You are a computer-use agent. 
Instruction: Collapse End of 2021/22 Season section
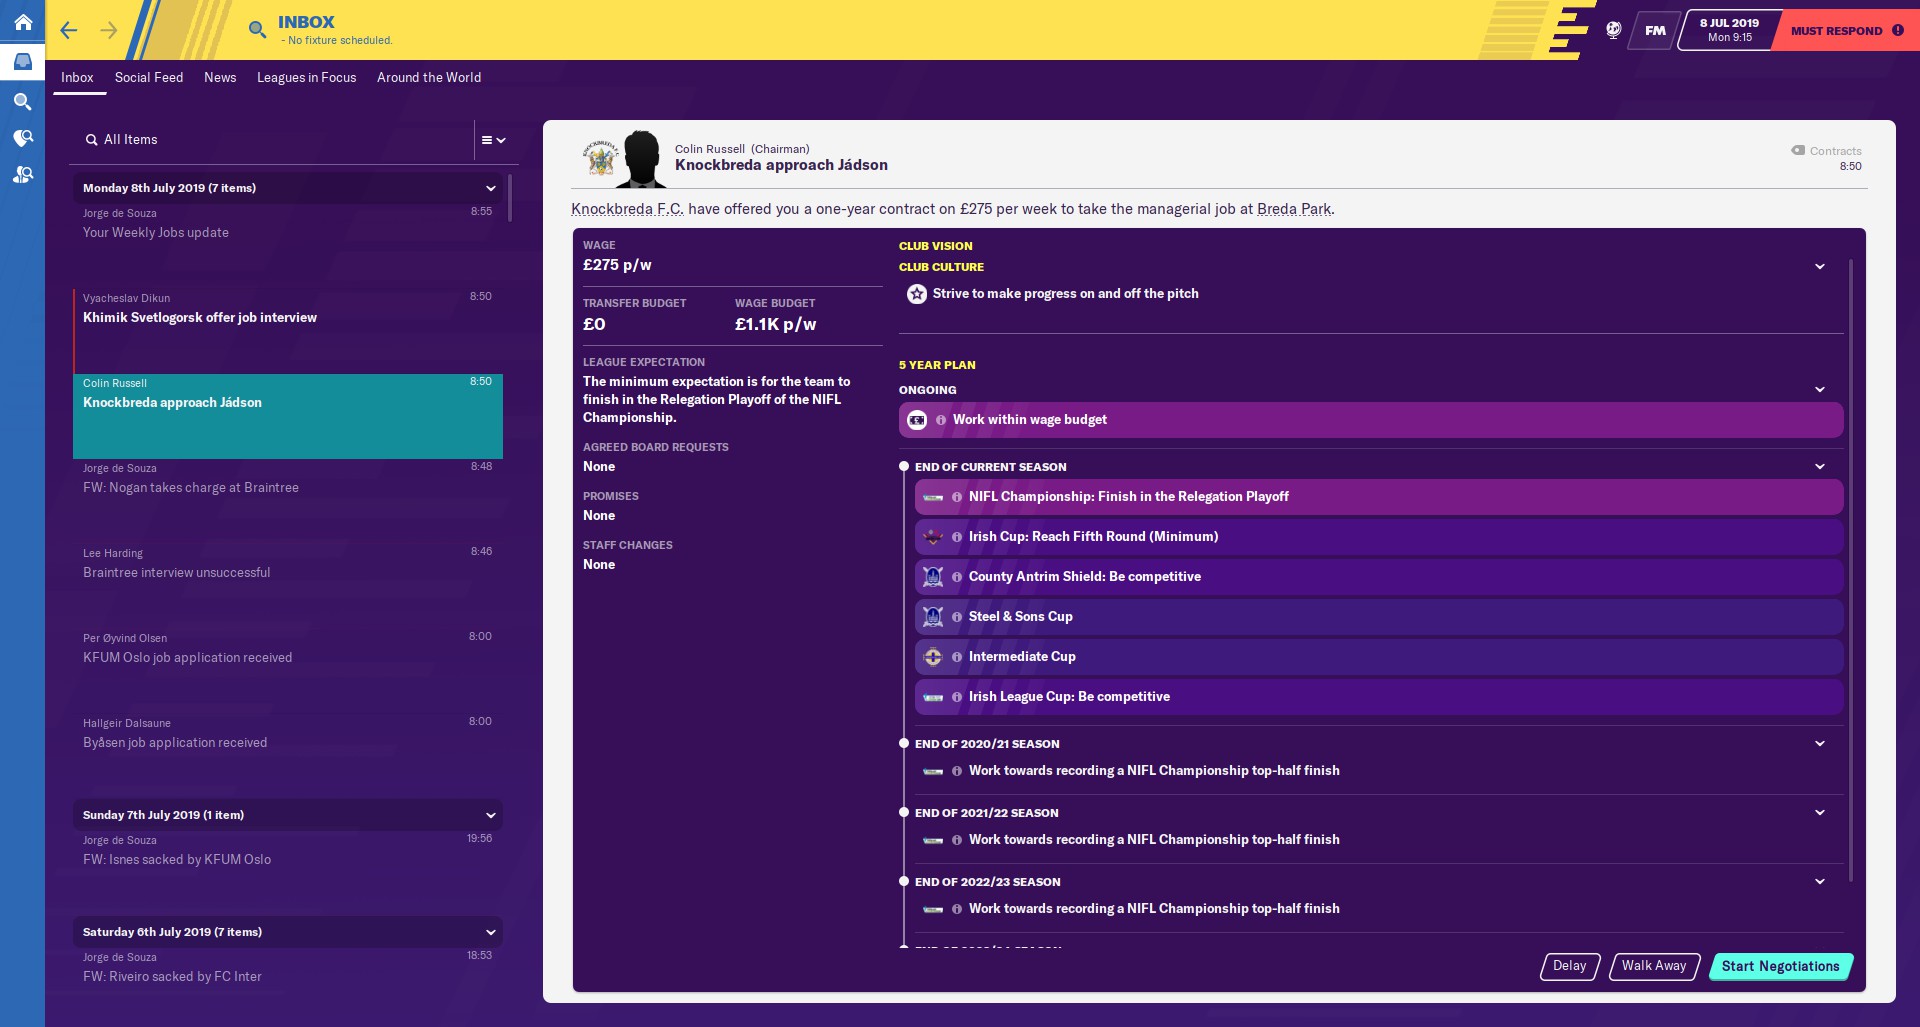1820,813
